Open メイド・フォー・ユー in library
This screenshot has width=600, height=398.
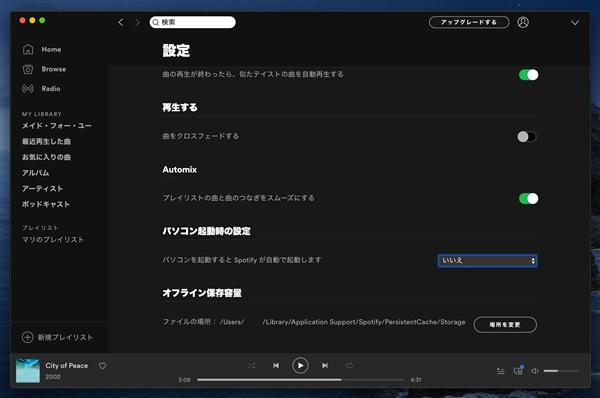point(57,126)
